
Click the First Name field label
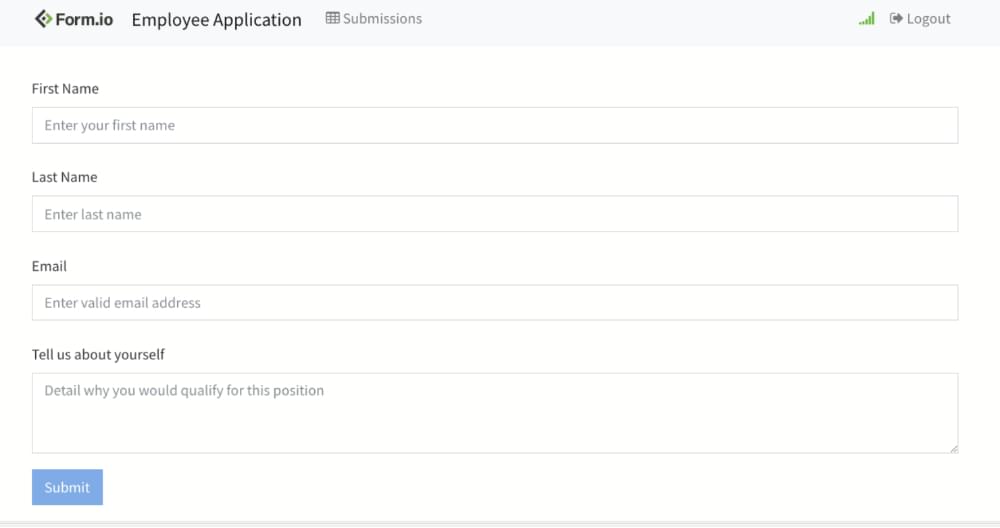pos(65,89)
